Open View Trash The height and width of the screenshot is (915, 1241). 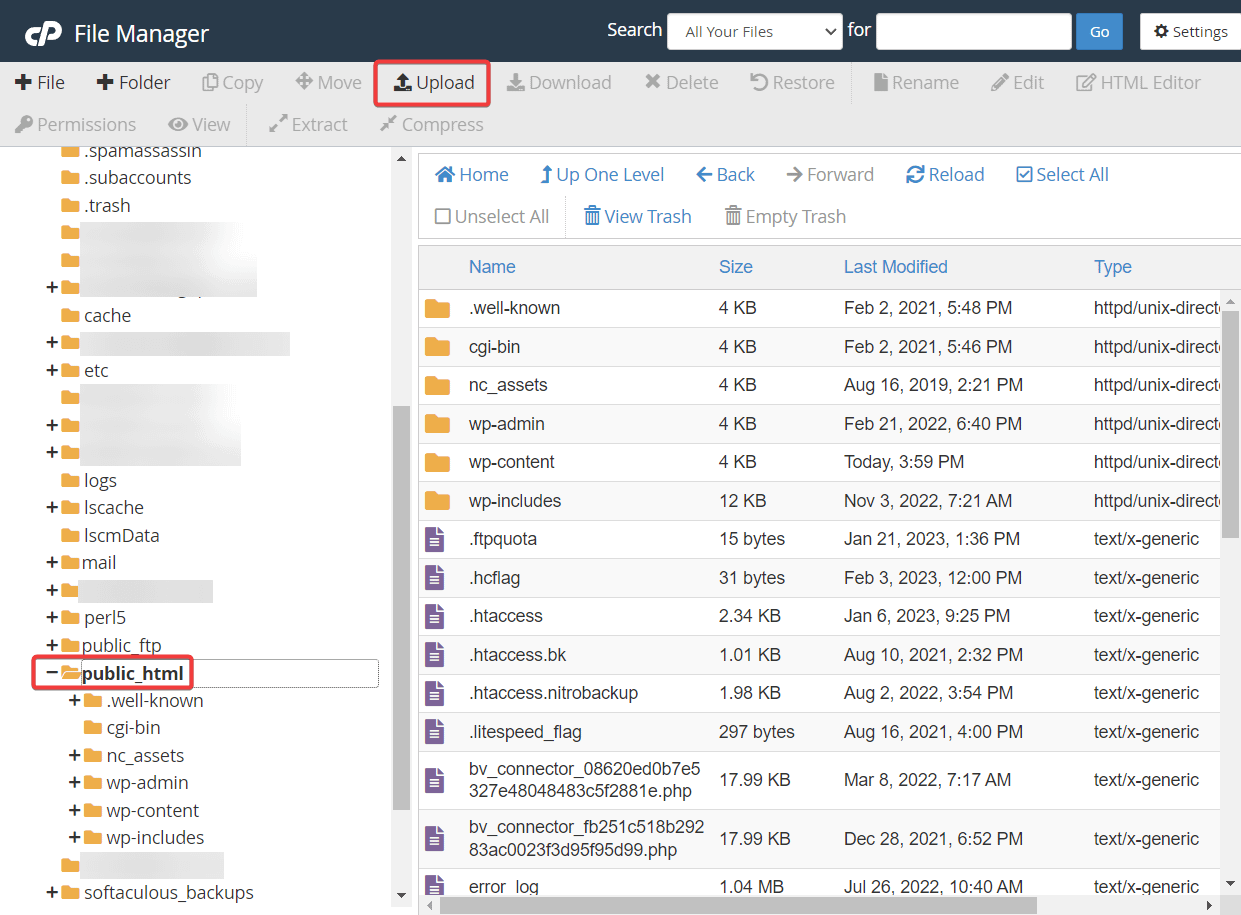pos(637,216)
